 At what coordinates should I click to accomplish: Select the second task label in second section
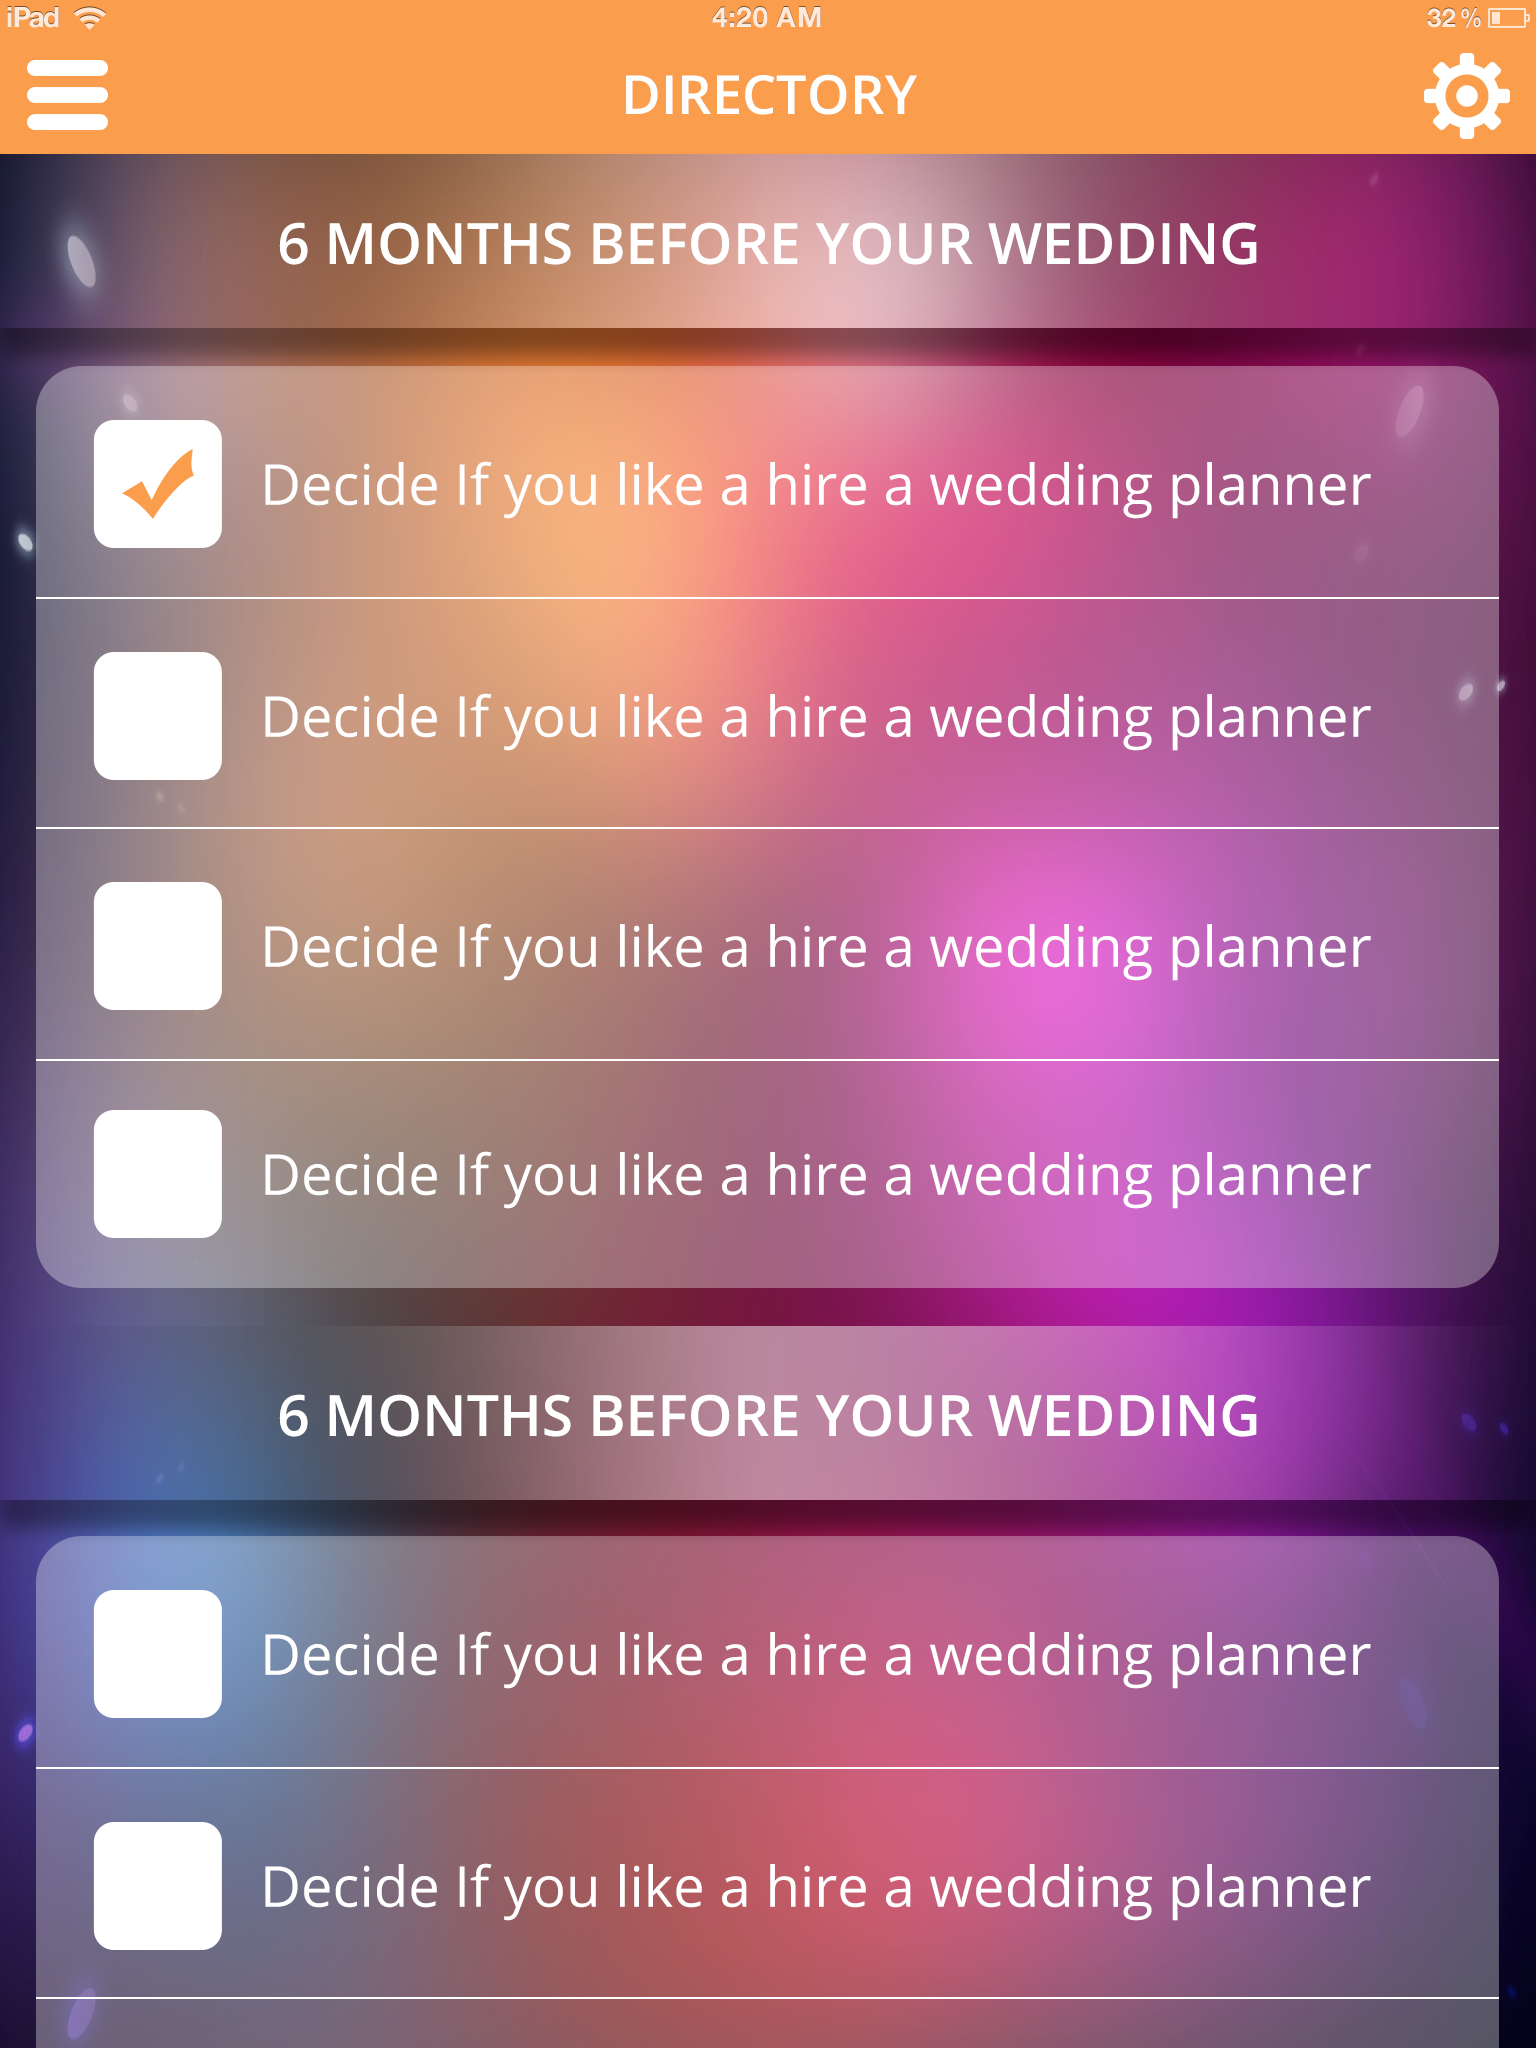click(x=815, y=1888)
